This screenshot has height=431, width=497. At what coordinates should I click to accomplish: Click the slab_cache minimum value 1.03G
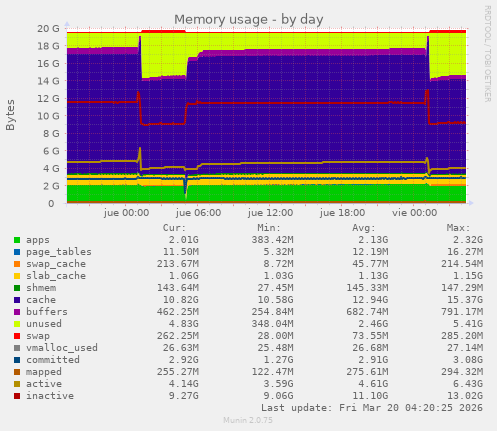click(278, 276)
